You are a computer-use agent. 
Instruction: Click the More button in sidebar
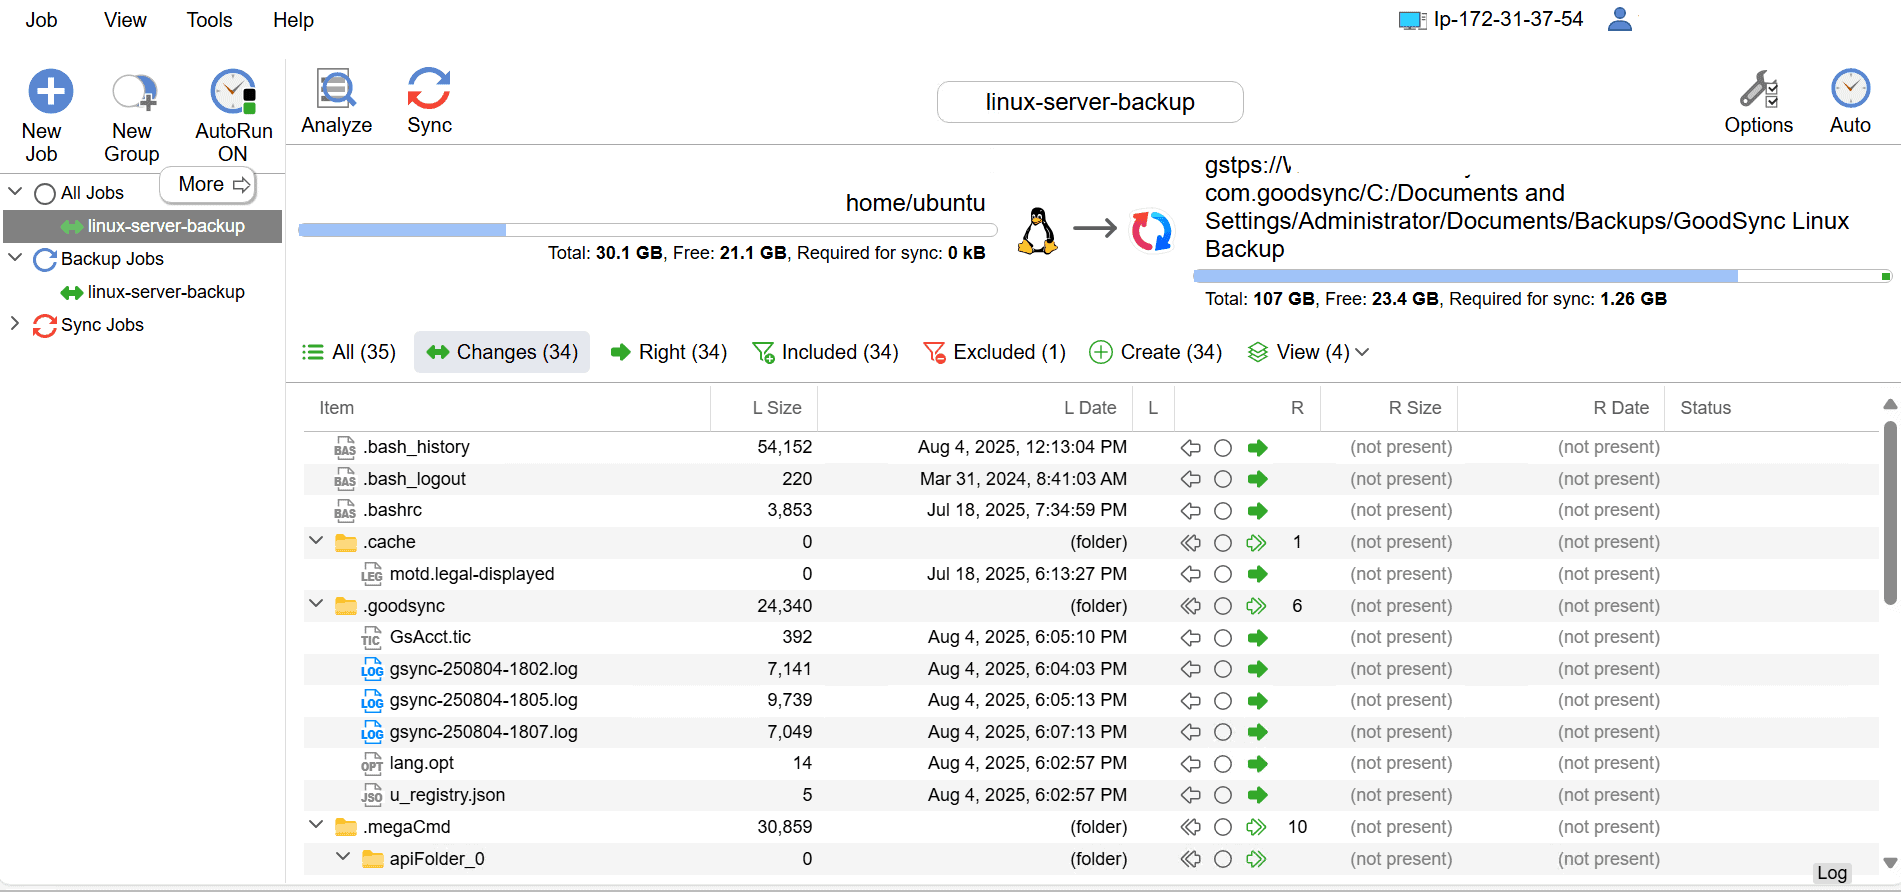(208, 185)
